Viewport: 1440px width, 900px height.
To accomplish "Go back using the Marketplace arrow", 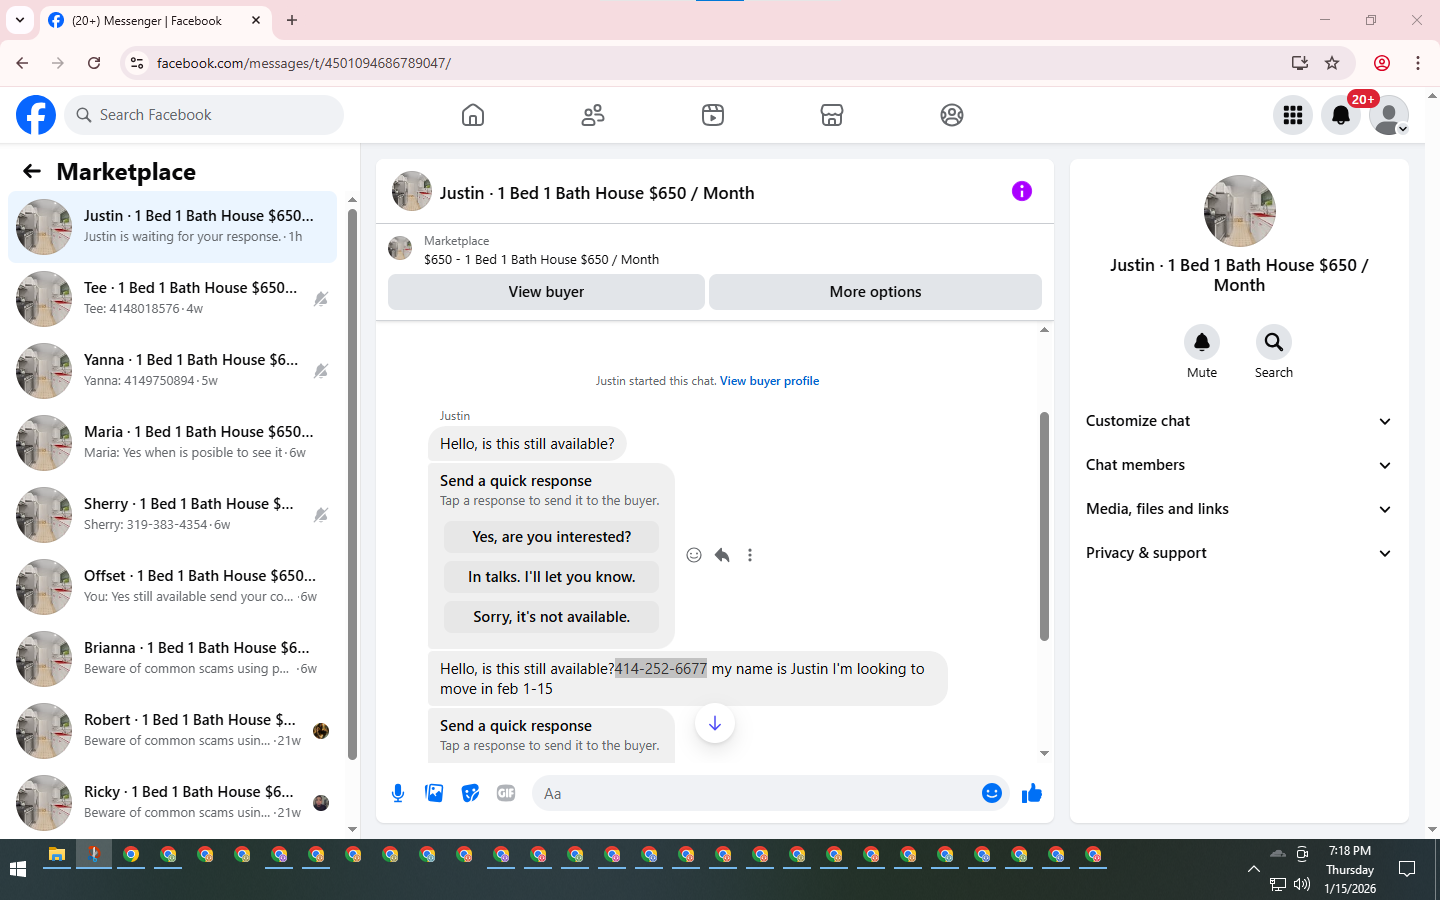I will (32, 171).
